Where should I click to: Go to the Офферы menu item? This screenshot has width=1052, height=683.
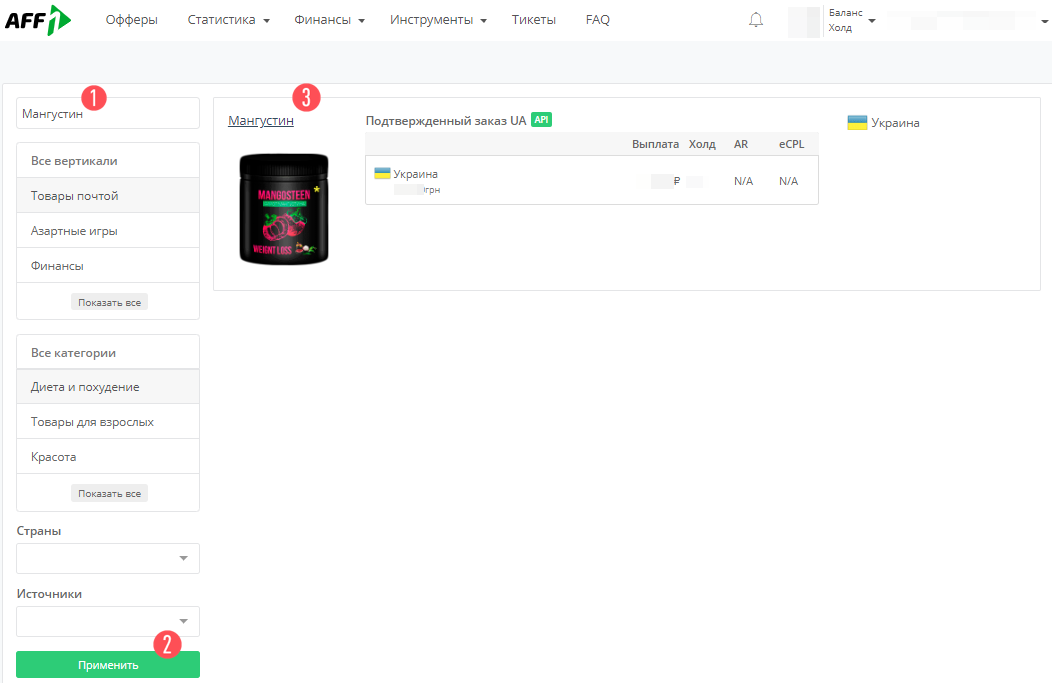132,20
